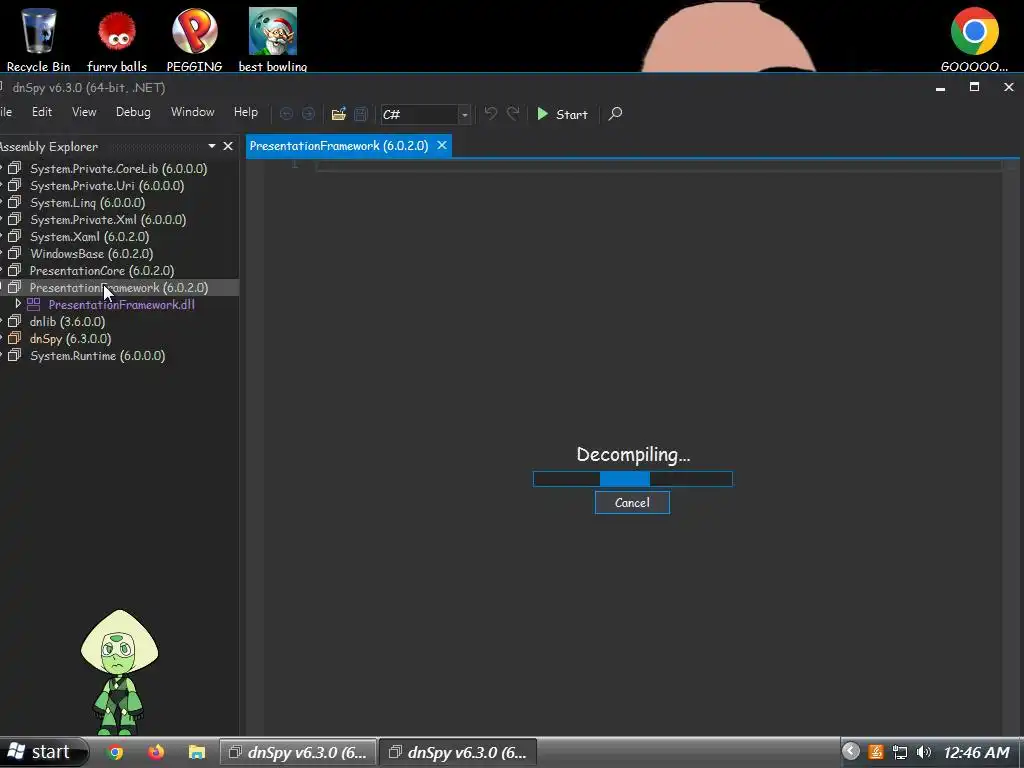Open the Window menu
Viewport: 1024px width, 768px height.
pos(193,112)
